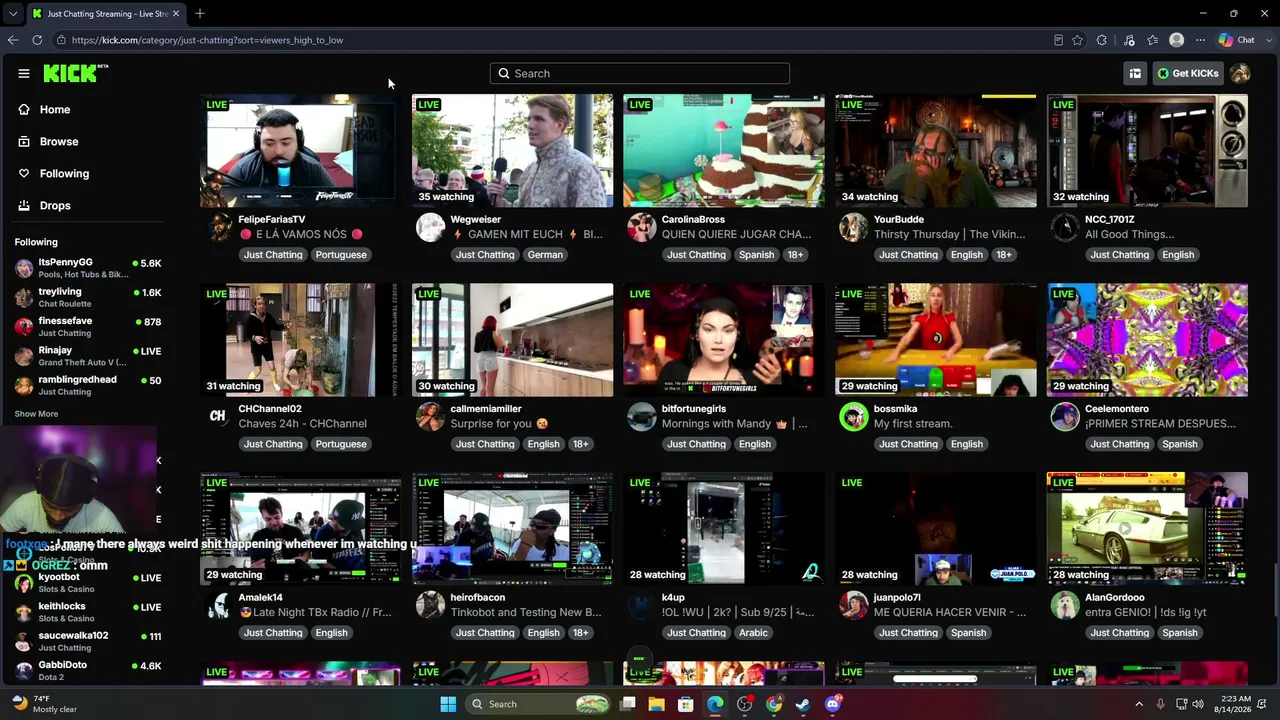Open the browser settings and more menu
The height and width of the screenshot is (720, 1280).
[x=1201, y=40]
